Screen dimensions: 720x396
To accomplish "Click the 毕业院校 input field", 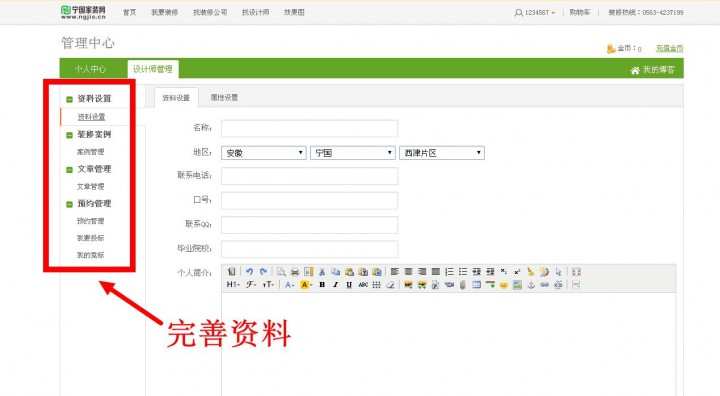I will click(x=309, y=249).
